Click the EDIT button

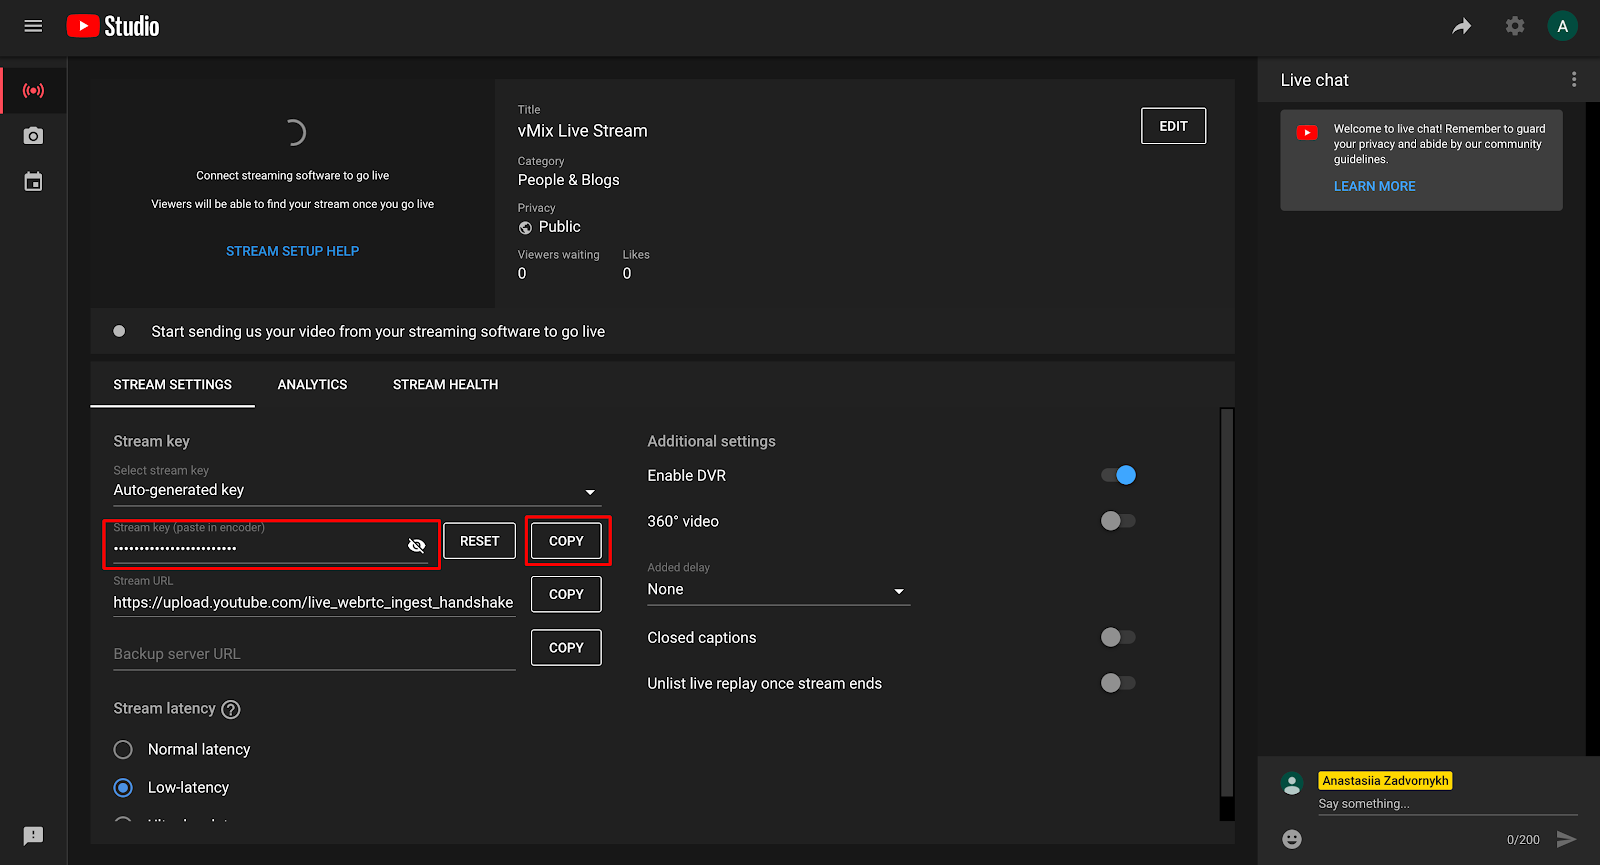pos(1173,126)
